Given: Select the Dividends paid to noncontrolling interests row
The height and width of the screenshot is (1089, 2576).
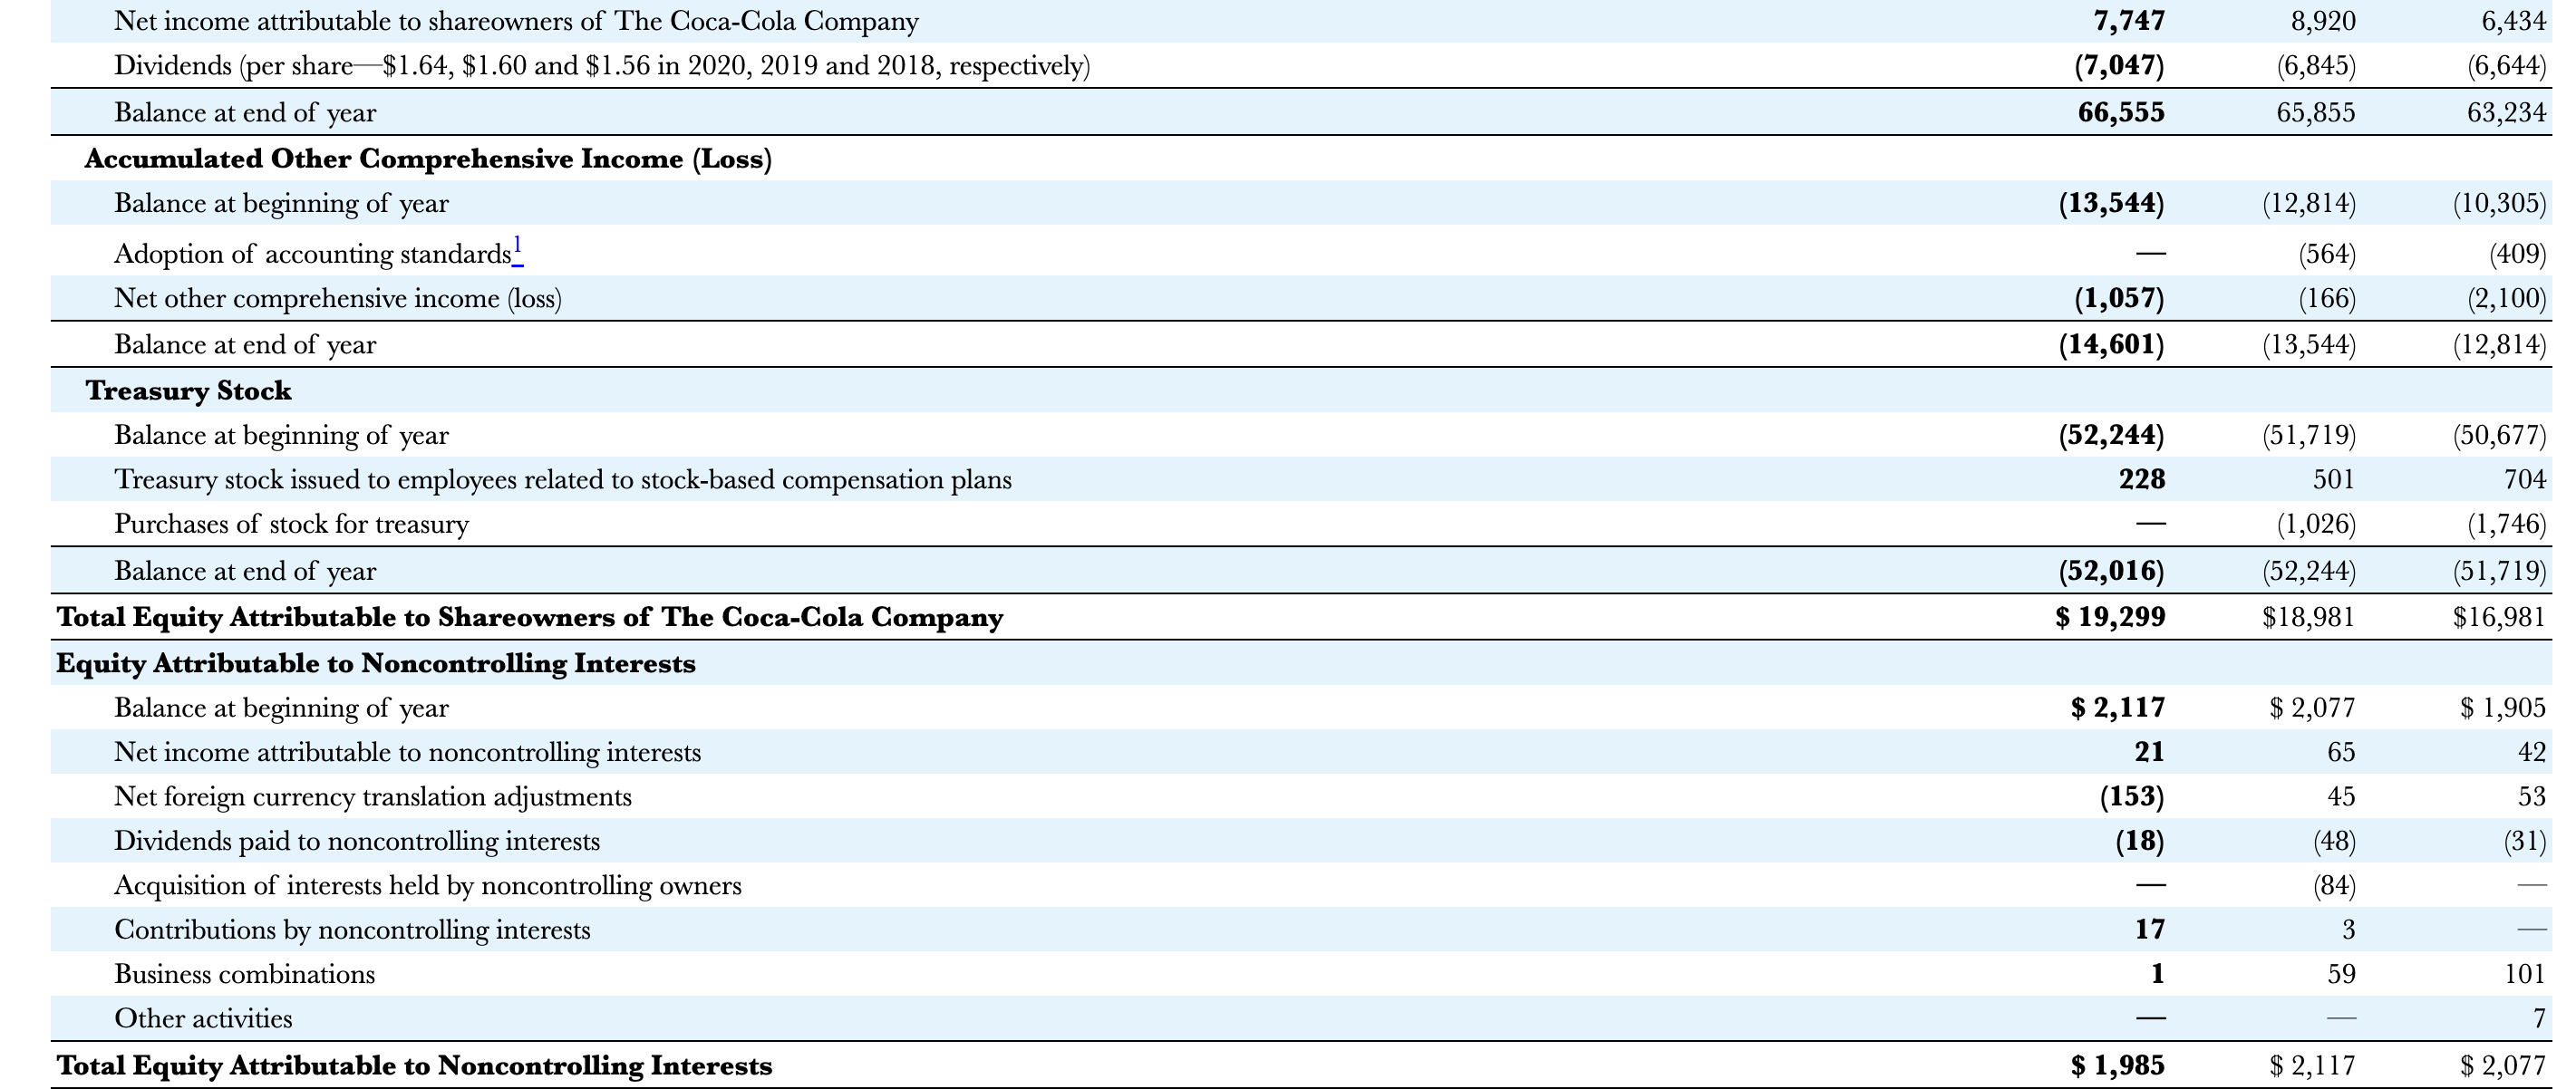Looking at the screenshot, I should (358, 841).
